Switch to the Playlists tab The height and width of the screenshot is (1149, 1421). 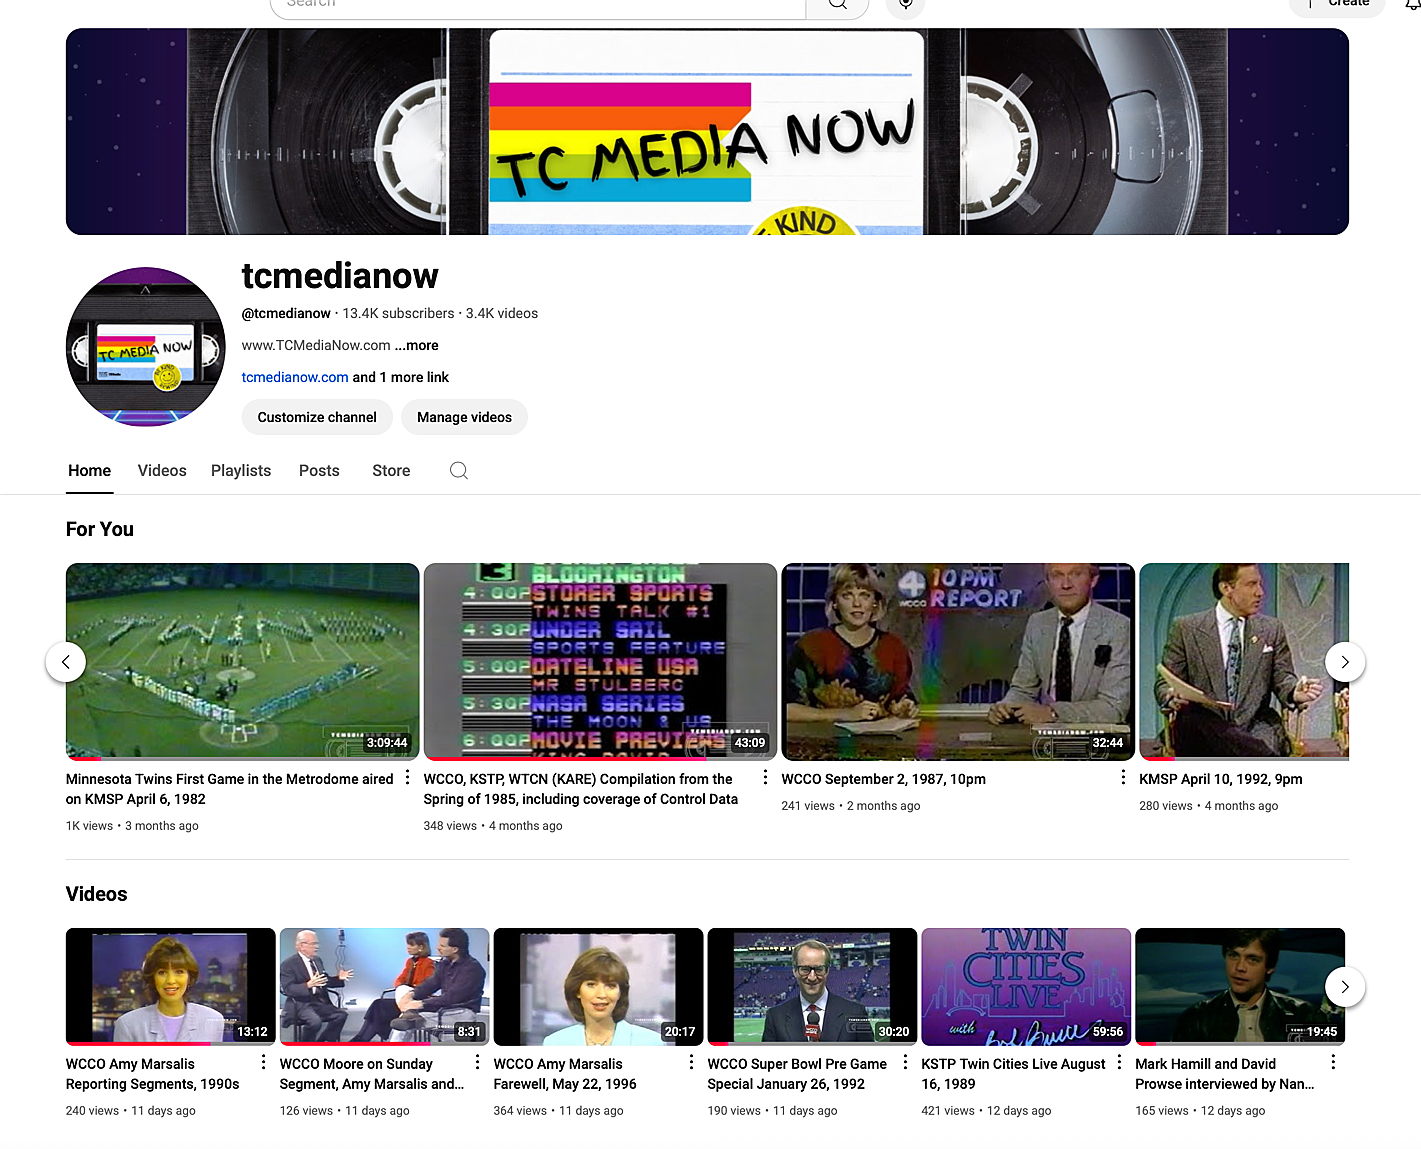click(241, 471)
